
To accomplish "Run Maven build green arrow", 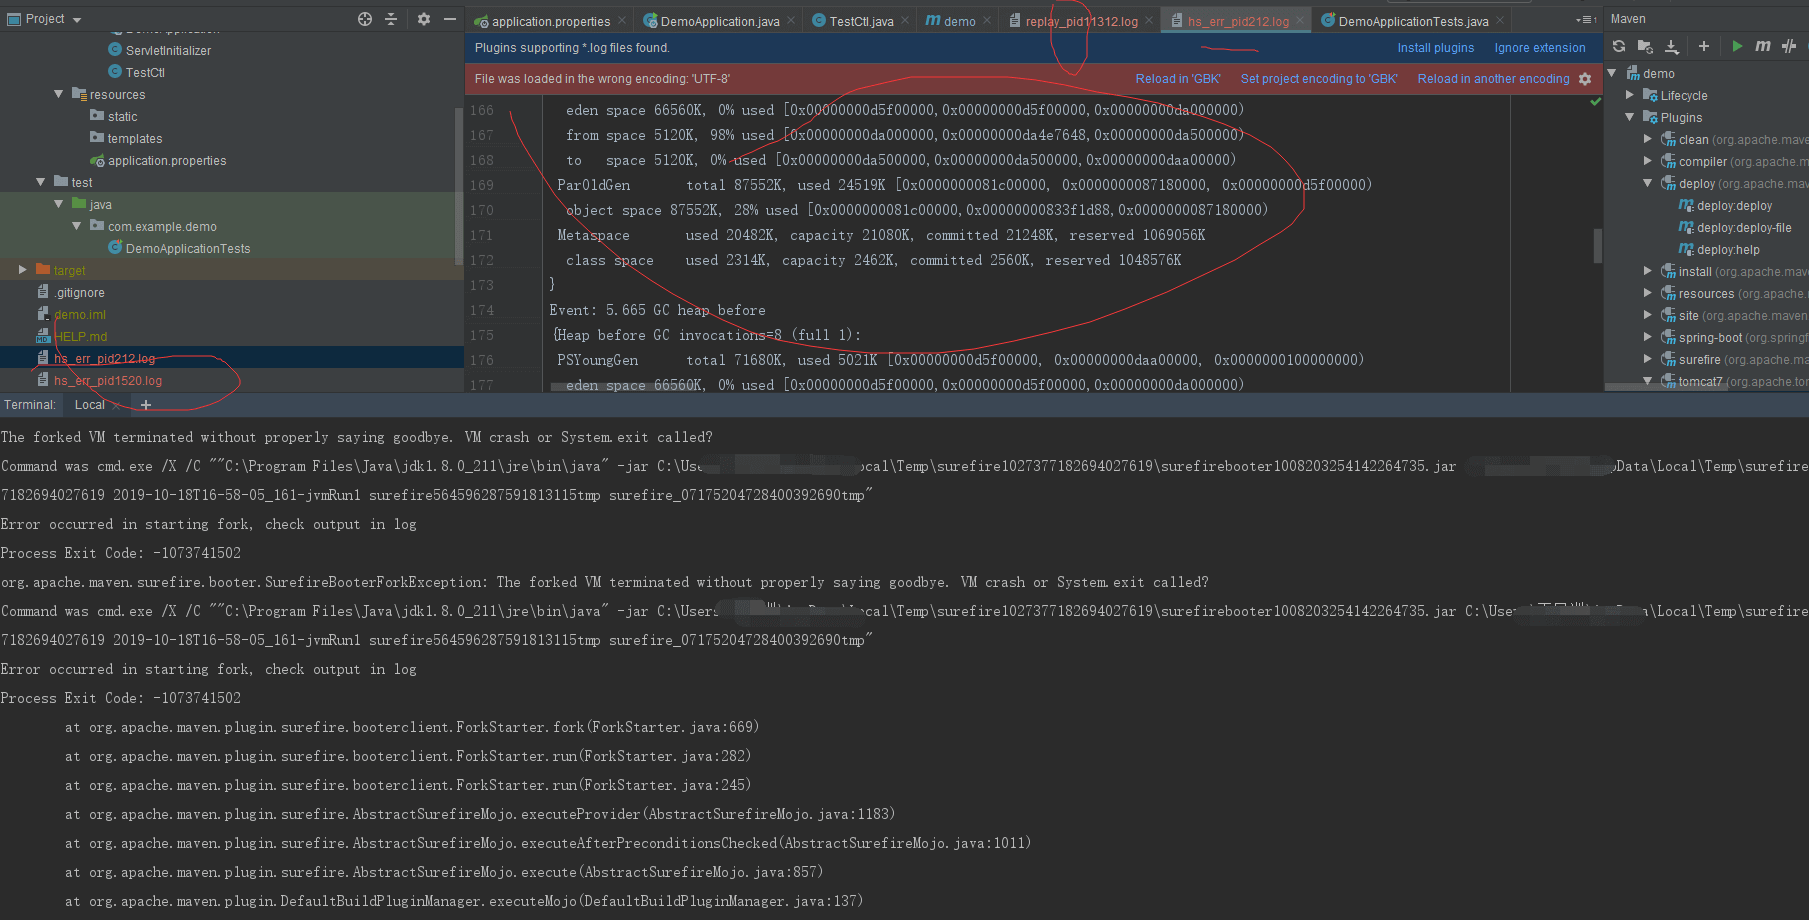I will point(1737,46).
